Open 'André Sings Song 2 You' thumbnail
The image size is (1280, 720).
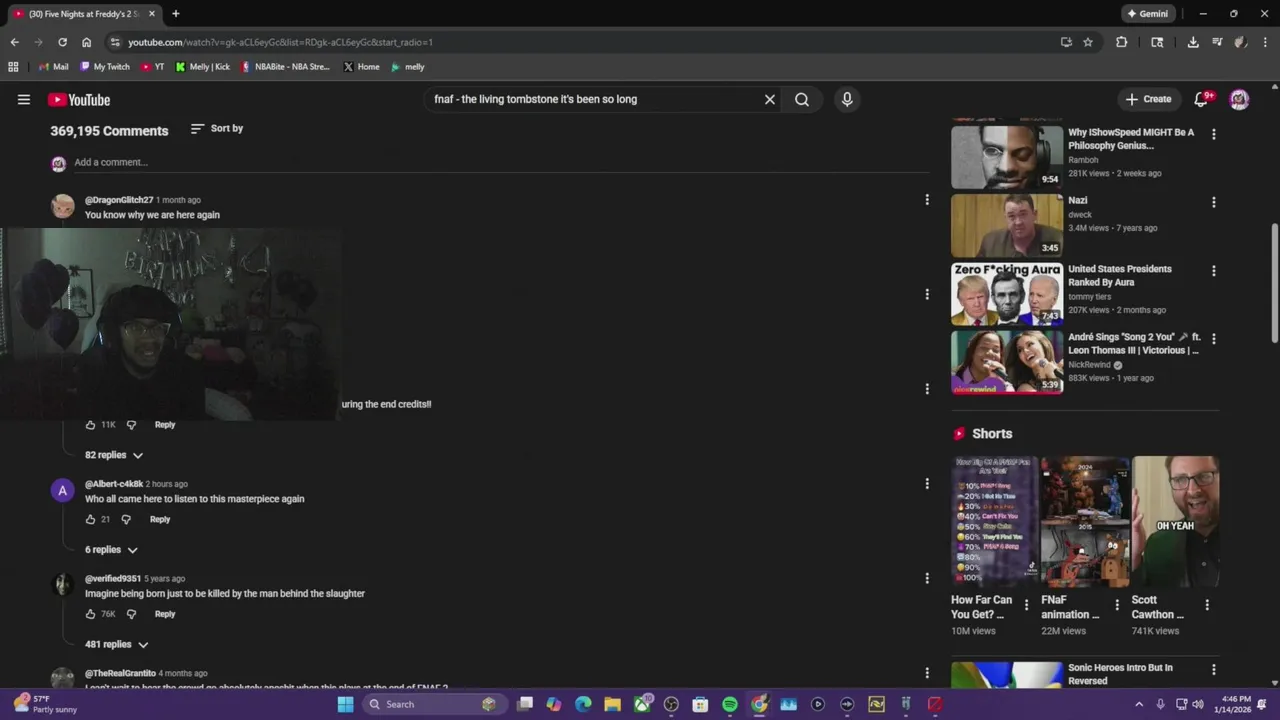click(x=1007, y=362)
